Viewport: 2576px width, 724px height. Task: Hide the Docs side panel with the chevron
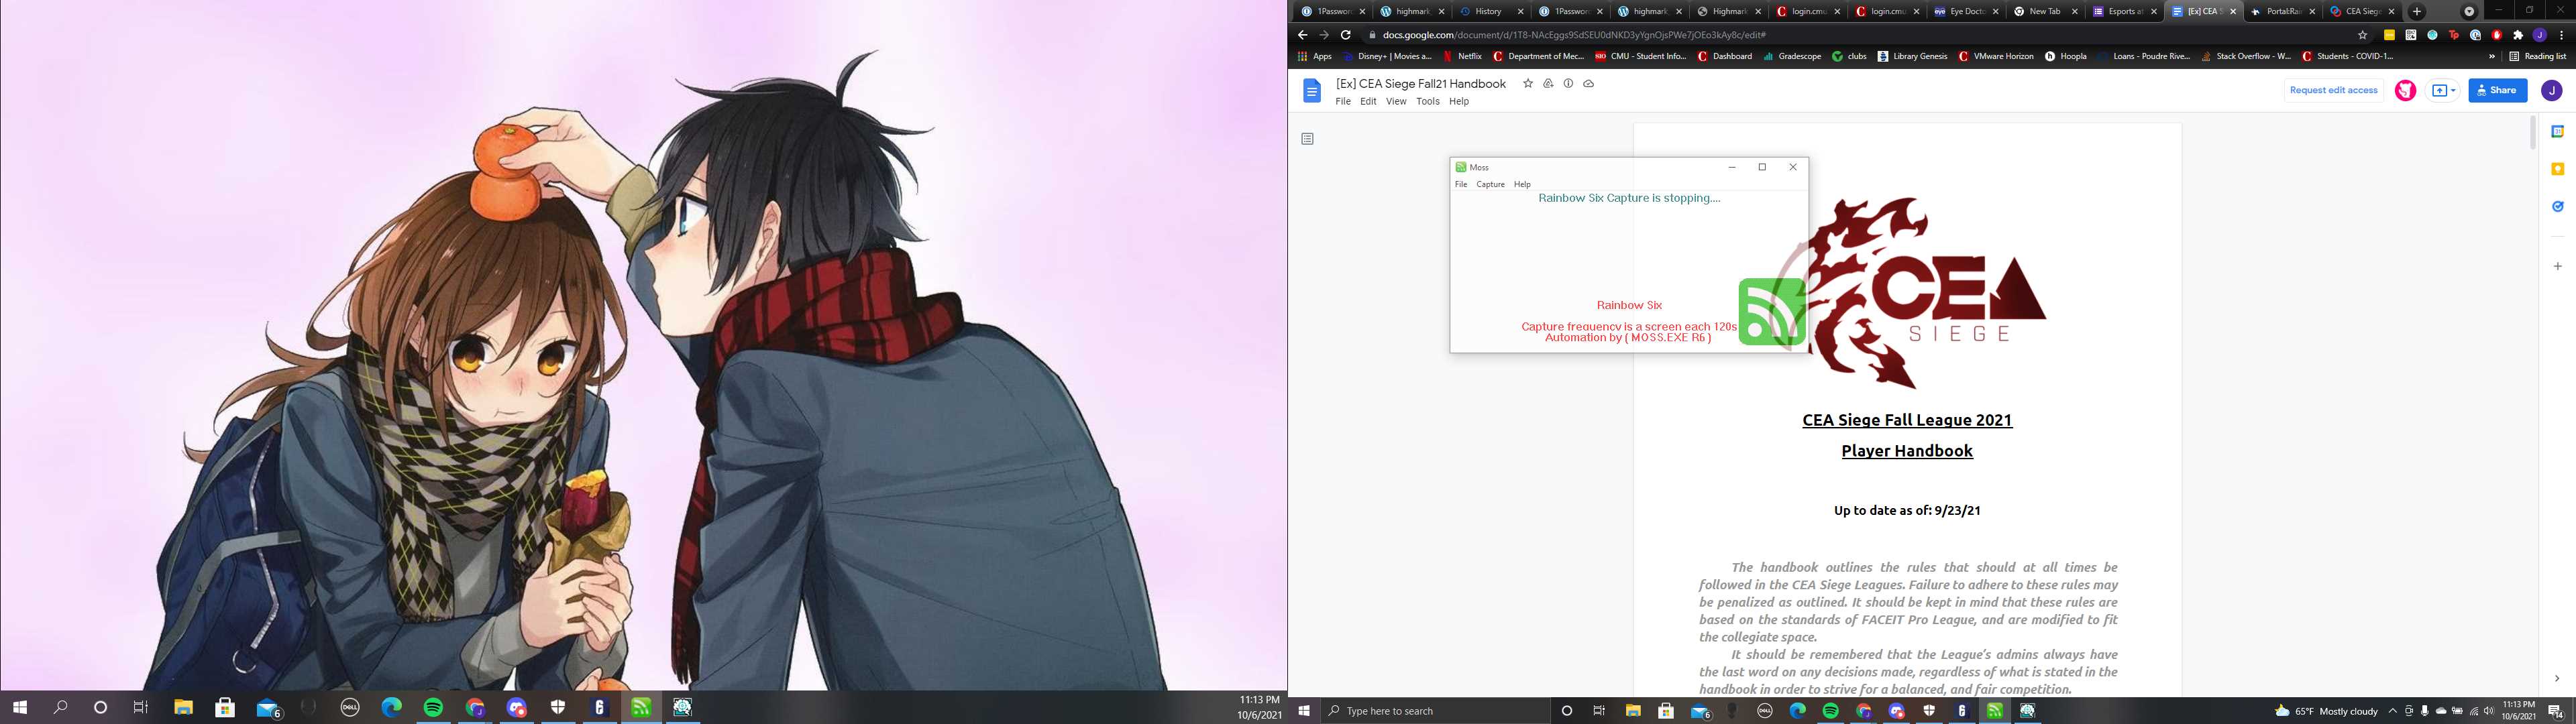[2557, 678]
